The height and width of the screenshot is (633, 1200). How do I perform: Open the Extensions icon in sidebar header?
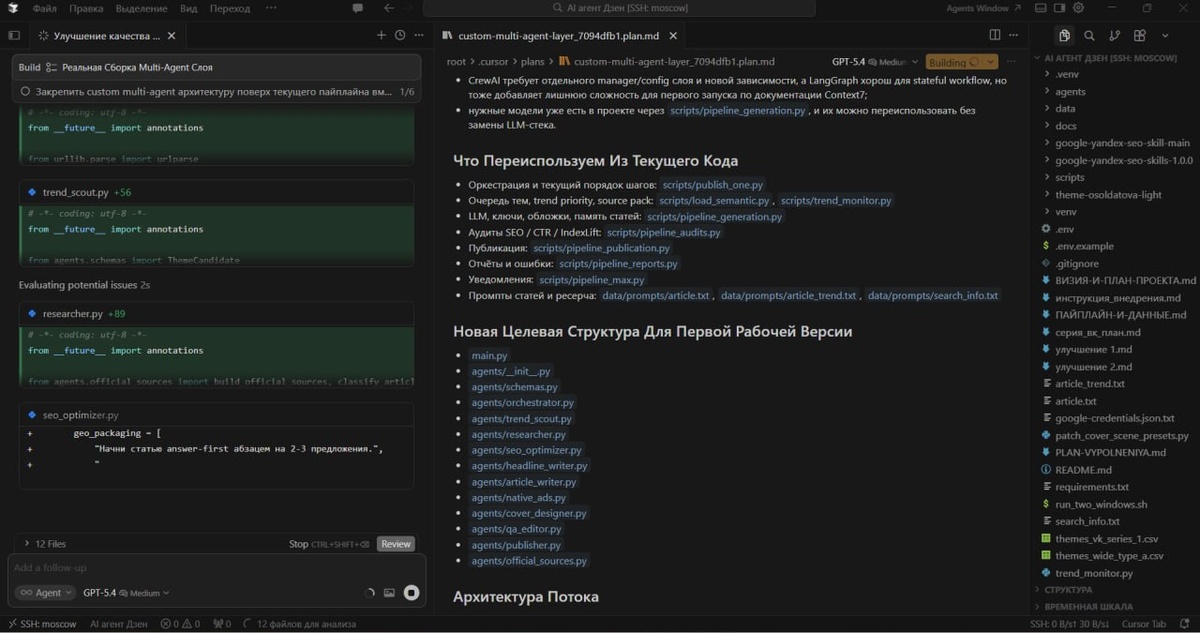1140,35
